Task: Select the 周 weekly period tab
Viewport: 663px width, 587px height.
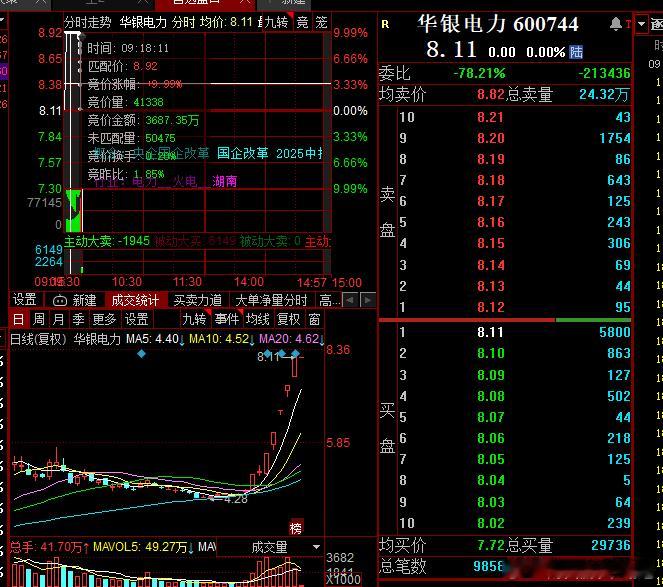Action: coord(38,319)
